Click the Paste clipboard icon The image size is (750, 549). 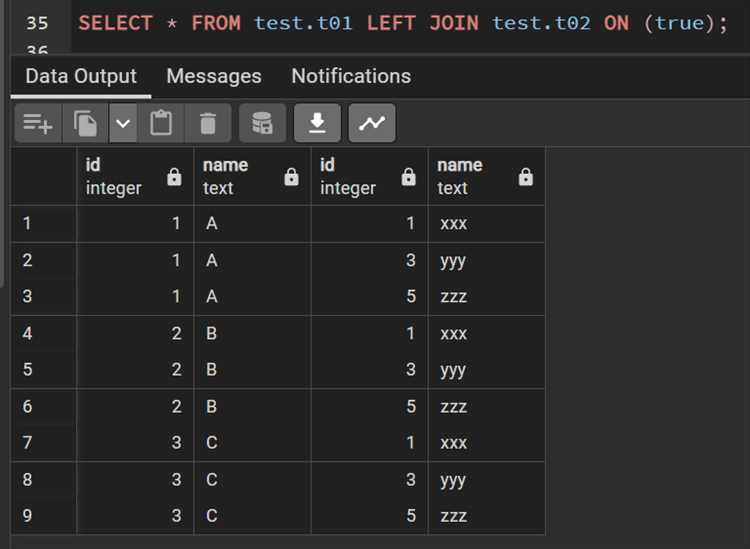tap(161, 123)
